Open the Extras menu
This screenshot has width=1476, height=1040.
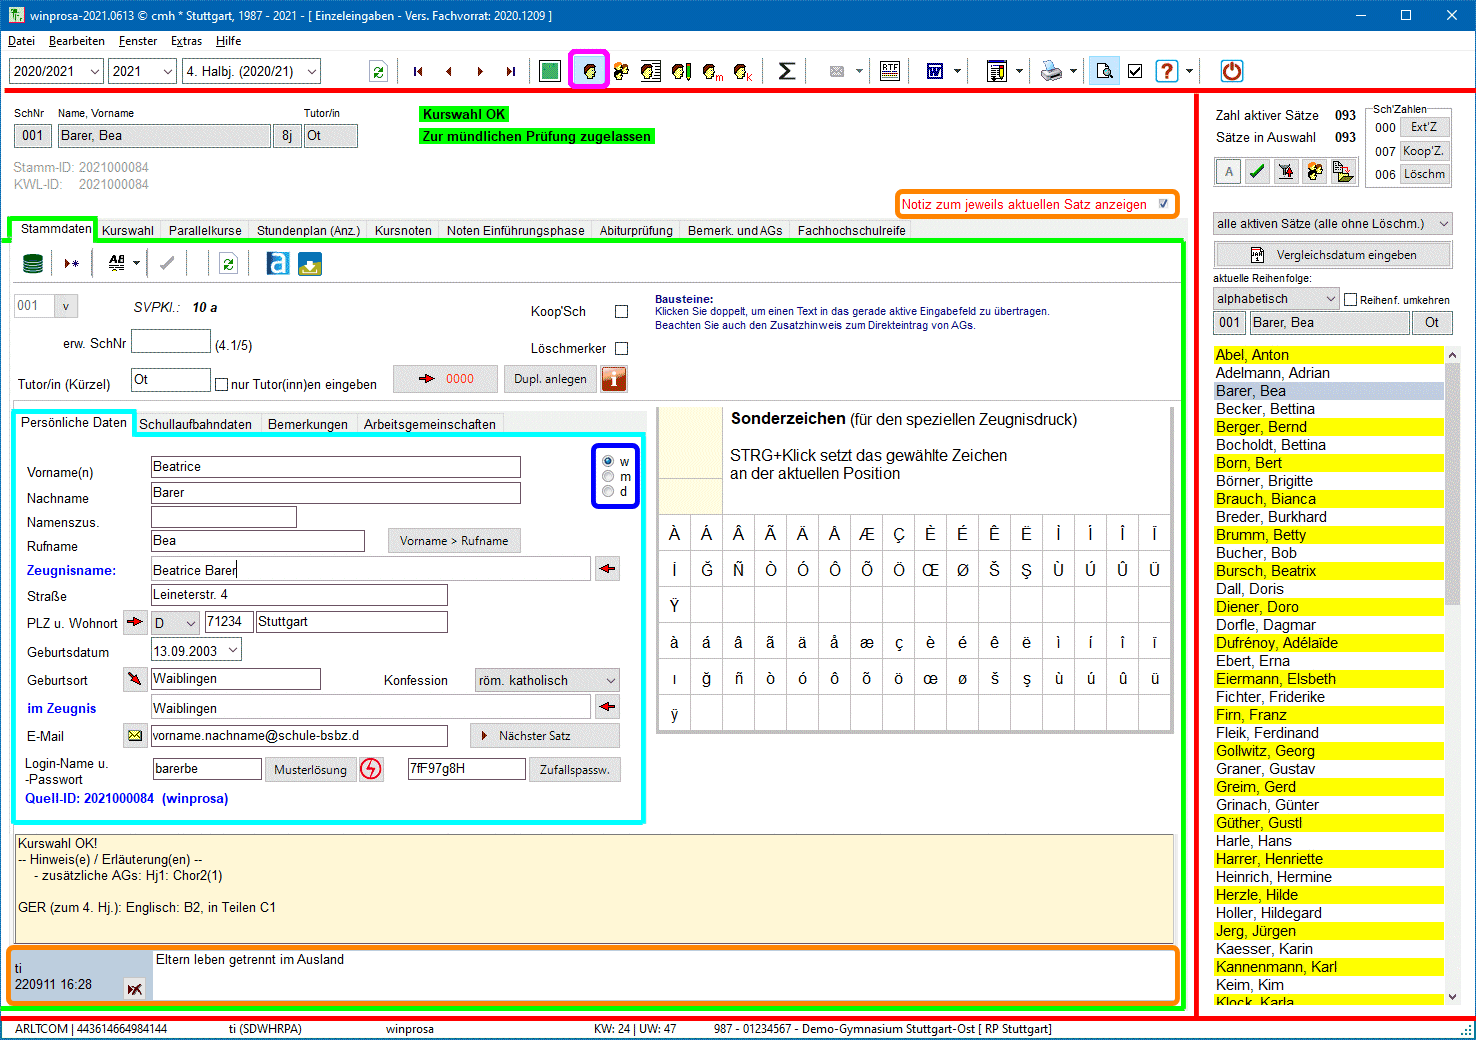[186, 41]
